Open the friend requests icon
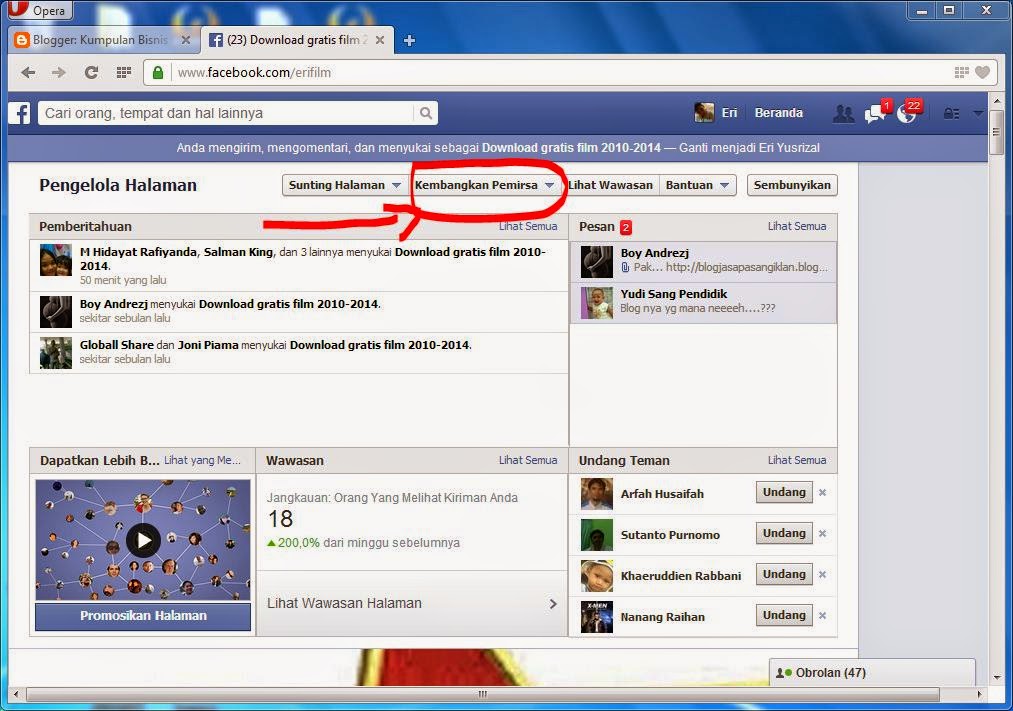The width and height of the screenshot is (1013, 711). 843,114
